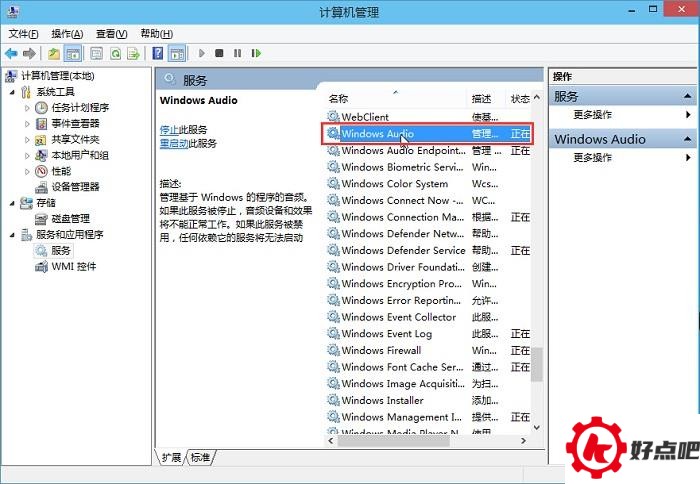Expand the 任务计划程序 node arrow

tap(27, 108)
